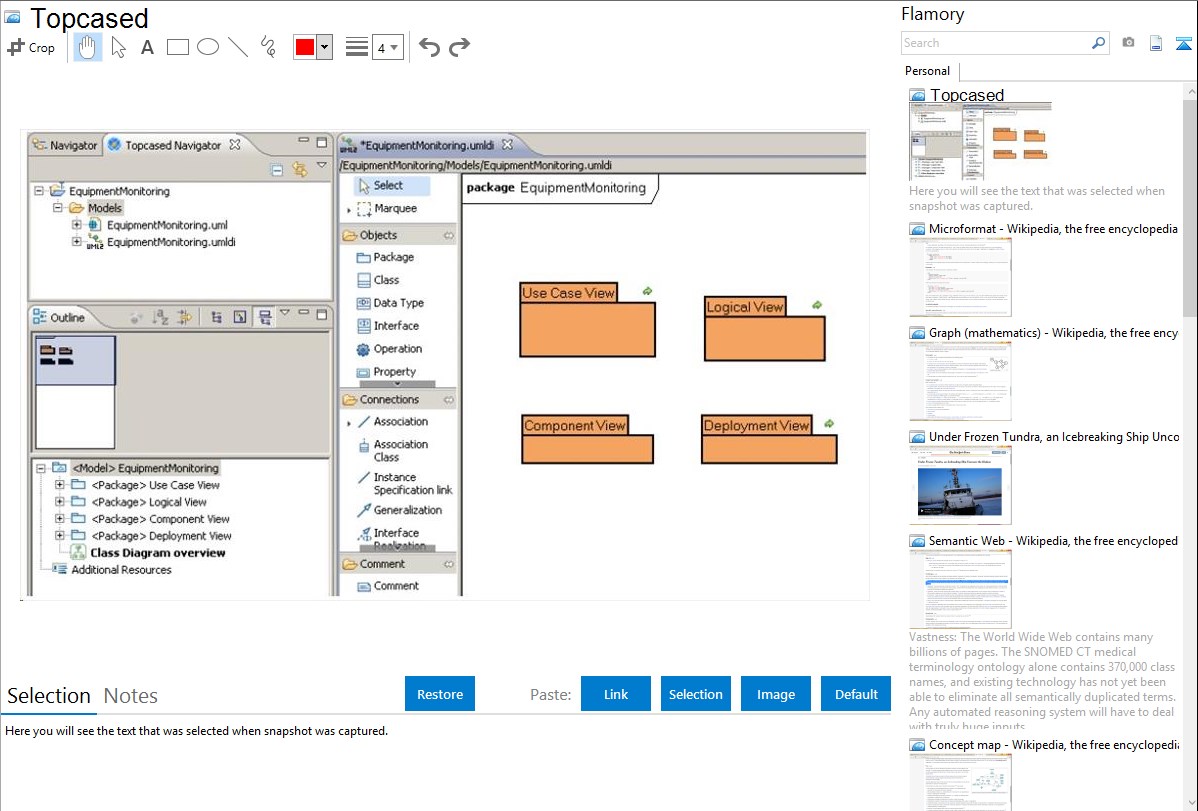Expand the EquipmentMonitoring.uml tree node

coord(76,225)
